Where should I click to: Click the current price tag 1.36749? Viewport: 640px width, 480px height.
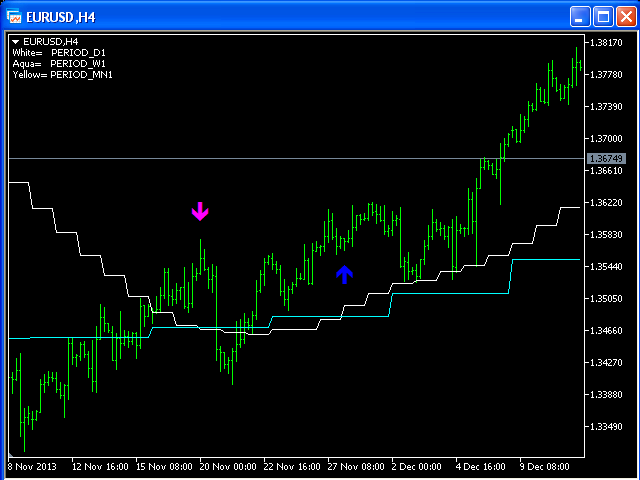607,159
